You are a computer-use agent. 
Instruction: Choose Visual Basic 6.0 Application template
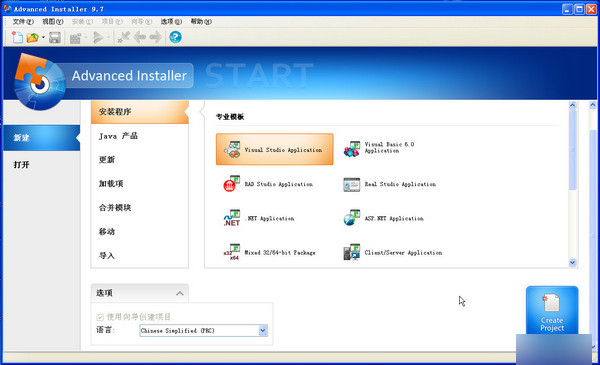tap(379, 148)
